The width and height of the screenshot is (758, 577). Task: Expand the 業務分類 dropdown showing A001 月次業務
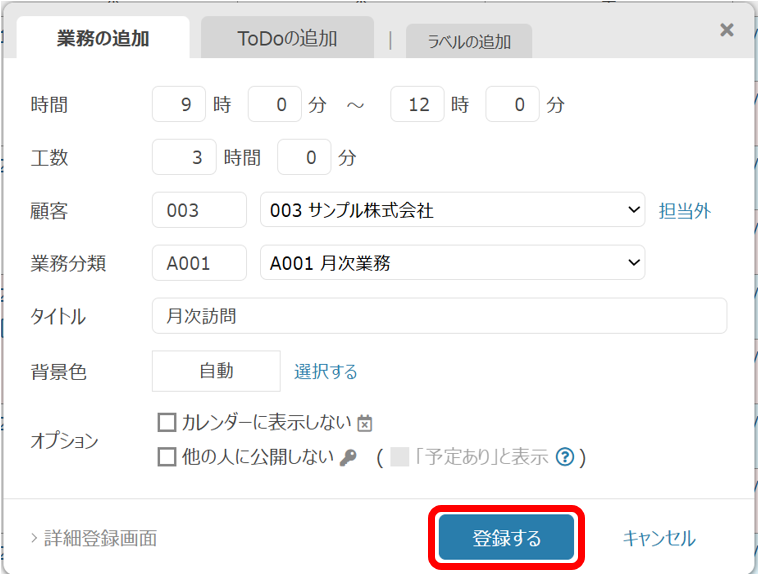[x=452, y=263]
